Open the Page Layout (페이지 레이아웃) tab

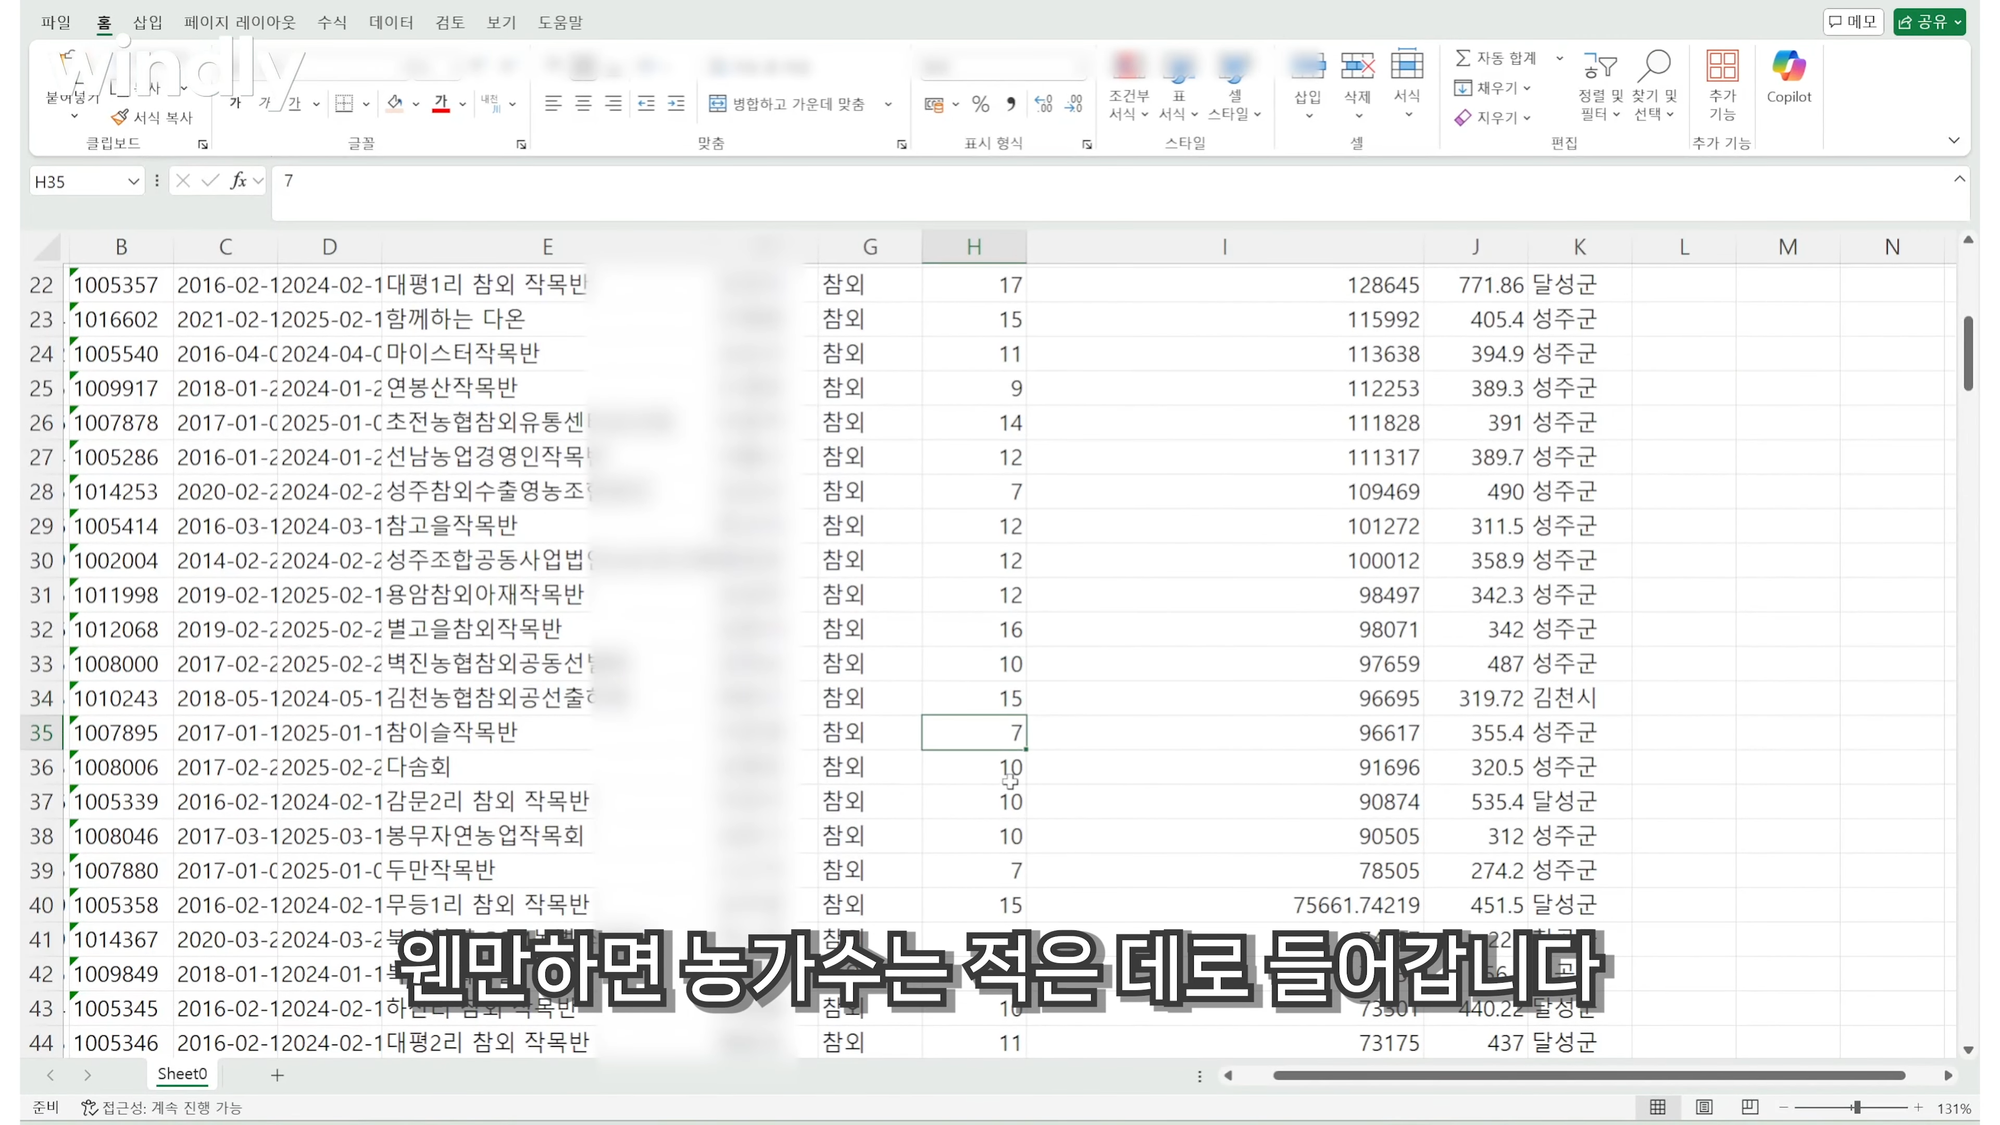(240, 22)
